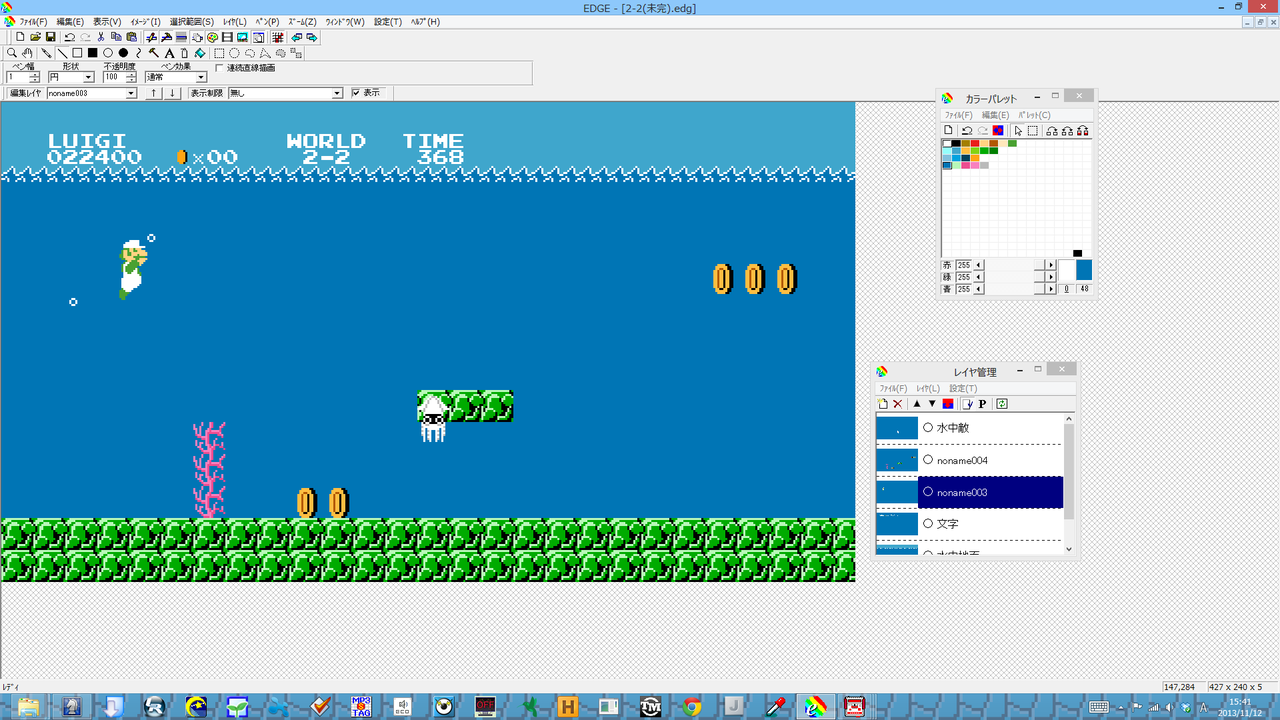Select the filled circle tool
Screen dimensions: 1280x720
123,53
